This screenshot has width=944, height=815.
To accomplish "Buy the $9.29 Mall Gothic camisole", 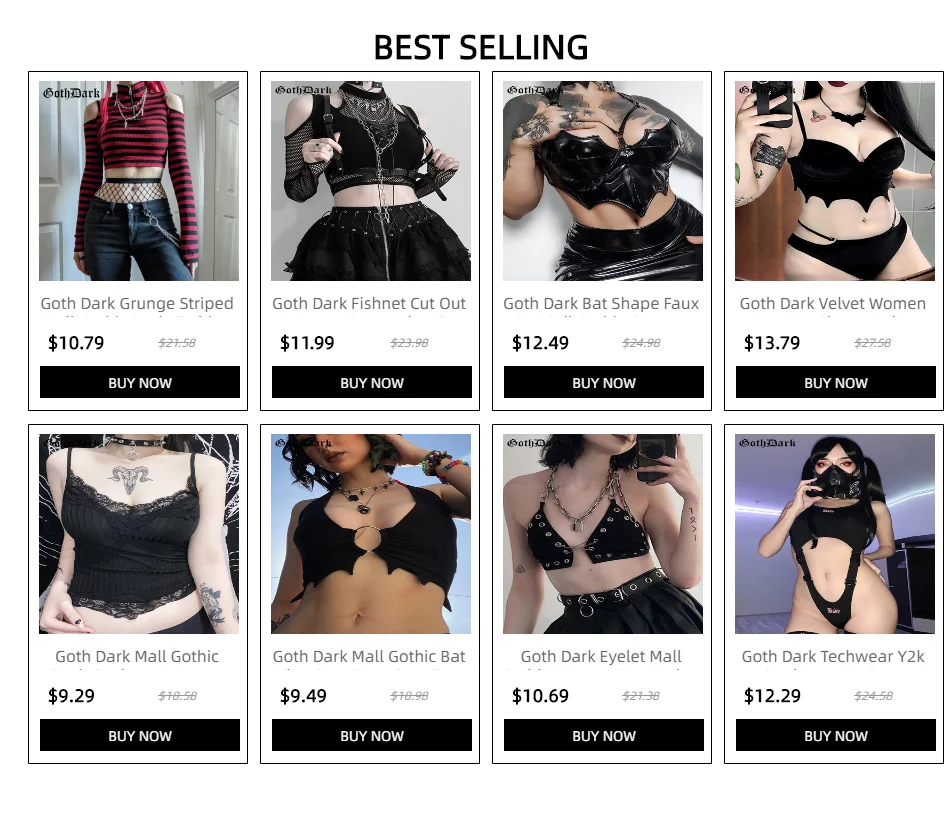I will click(x=140, y=735).
